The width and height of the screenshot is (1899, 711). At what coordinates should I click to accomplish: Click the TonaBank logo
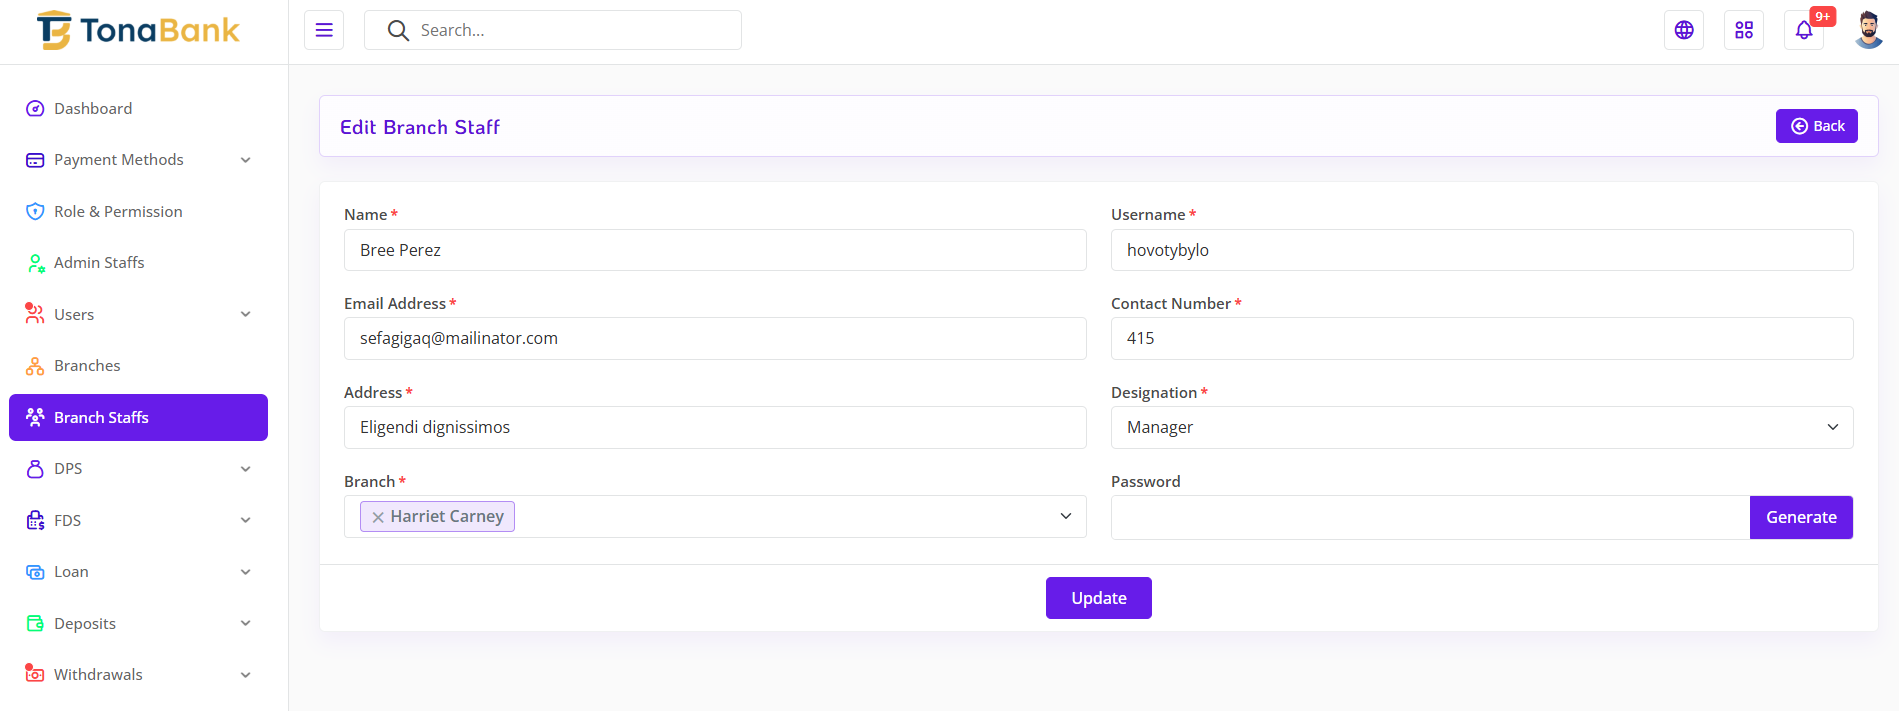pos(138,31)
